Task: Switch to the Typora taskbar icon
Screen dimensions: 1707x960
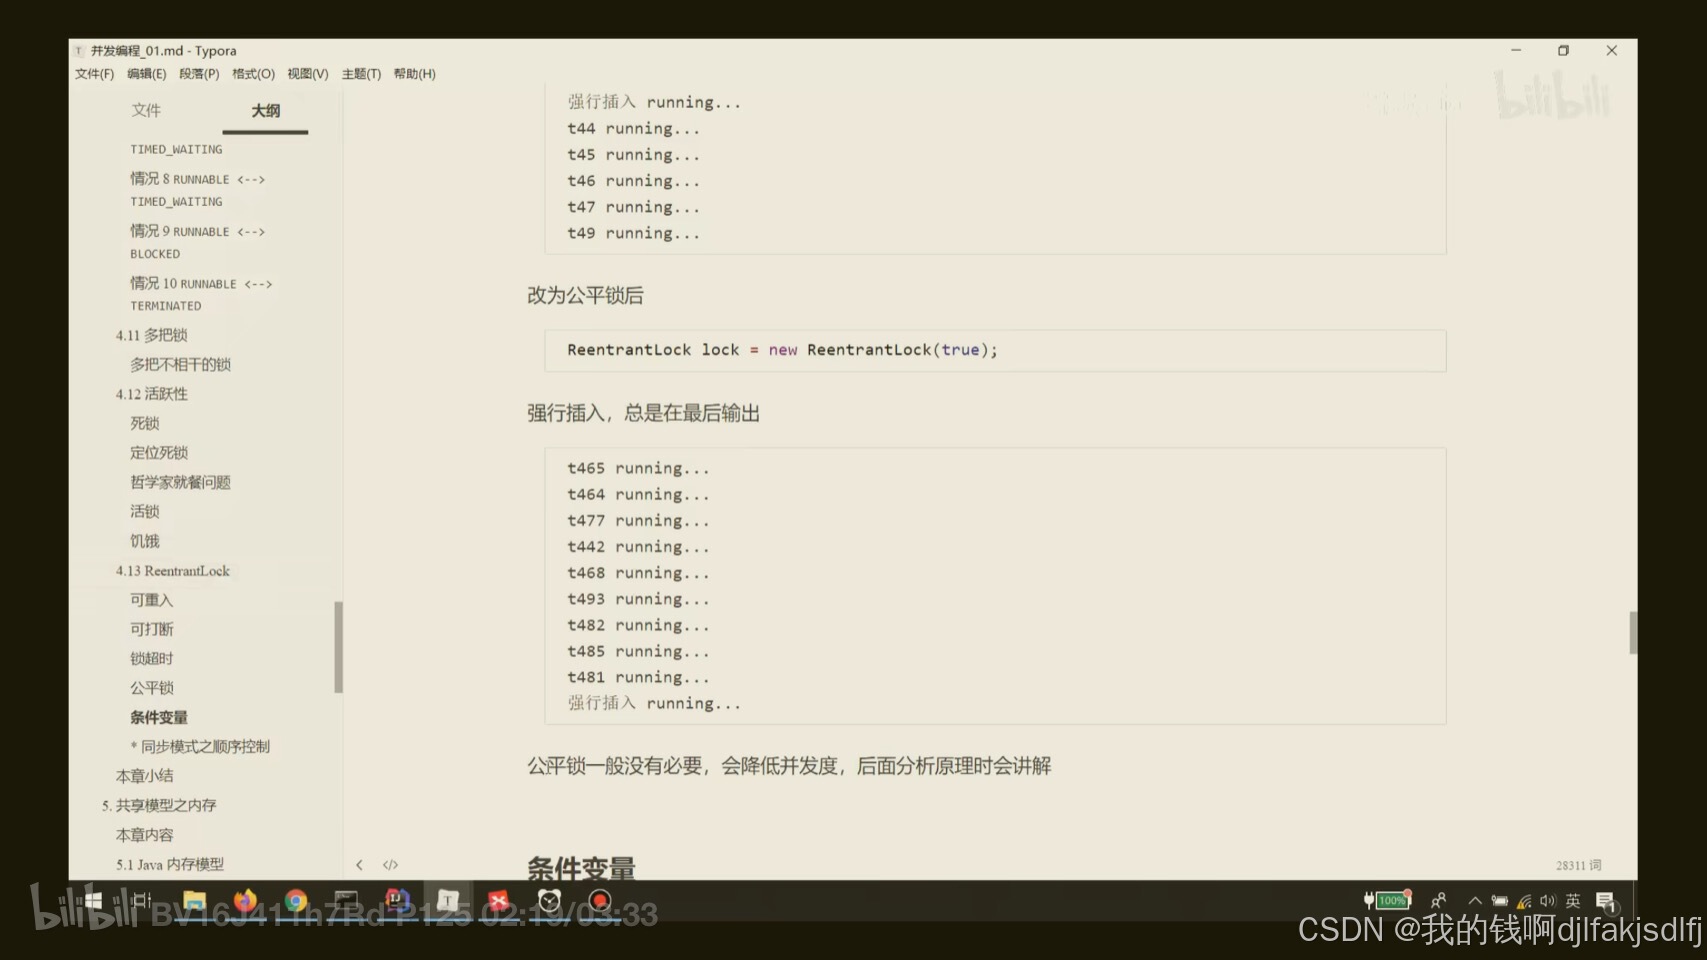Action: pos(448,901)
